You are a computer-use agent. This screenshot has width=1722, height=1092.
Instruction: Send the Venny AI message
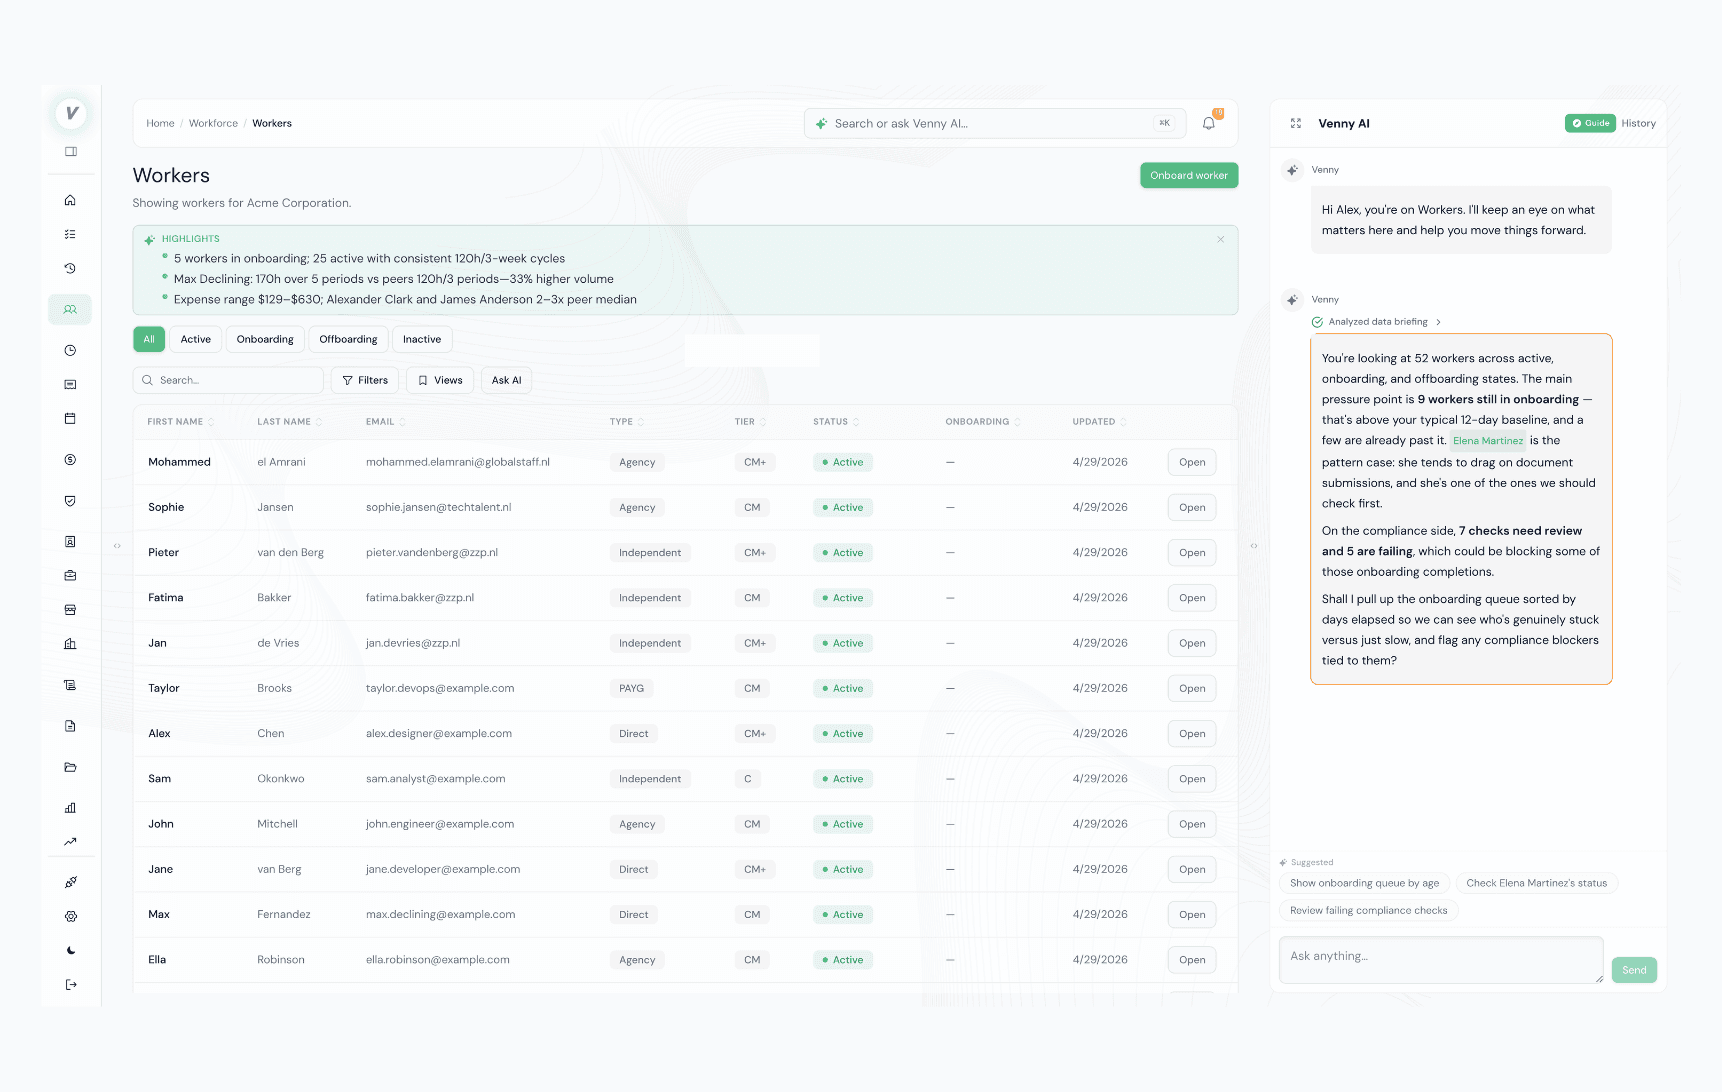tap(1634, 970)
